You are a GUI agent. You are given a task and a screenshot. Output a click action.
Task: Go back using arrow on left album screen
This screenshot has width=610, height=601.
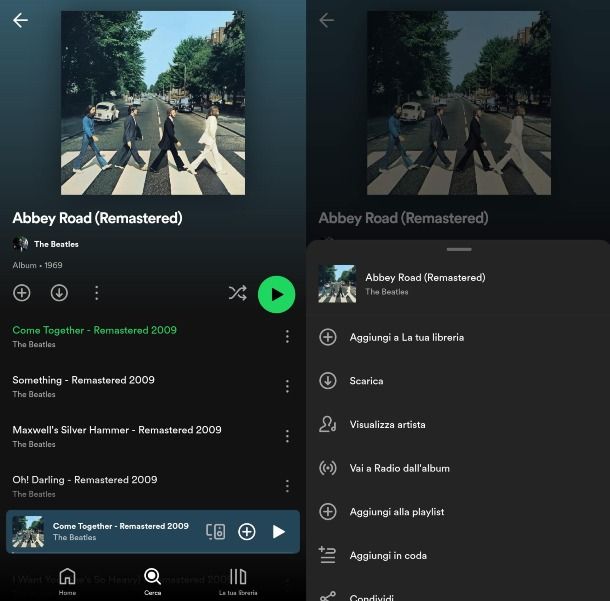click(20, 20)
